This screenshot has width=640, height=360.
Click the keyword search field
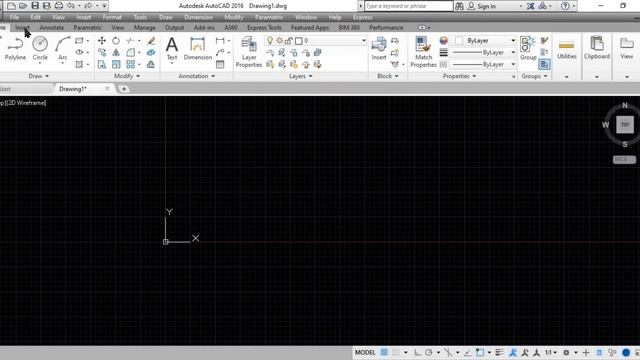click(x=409, y=6)
